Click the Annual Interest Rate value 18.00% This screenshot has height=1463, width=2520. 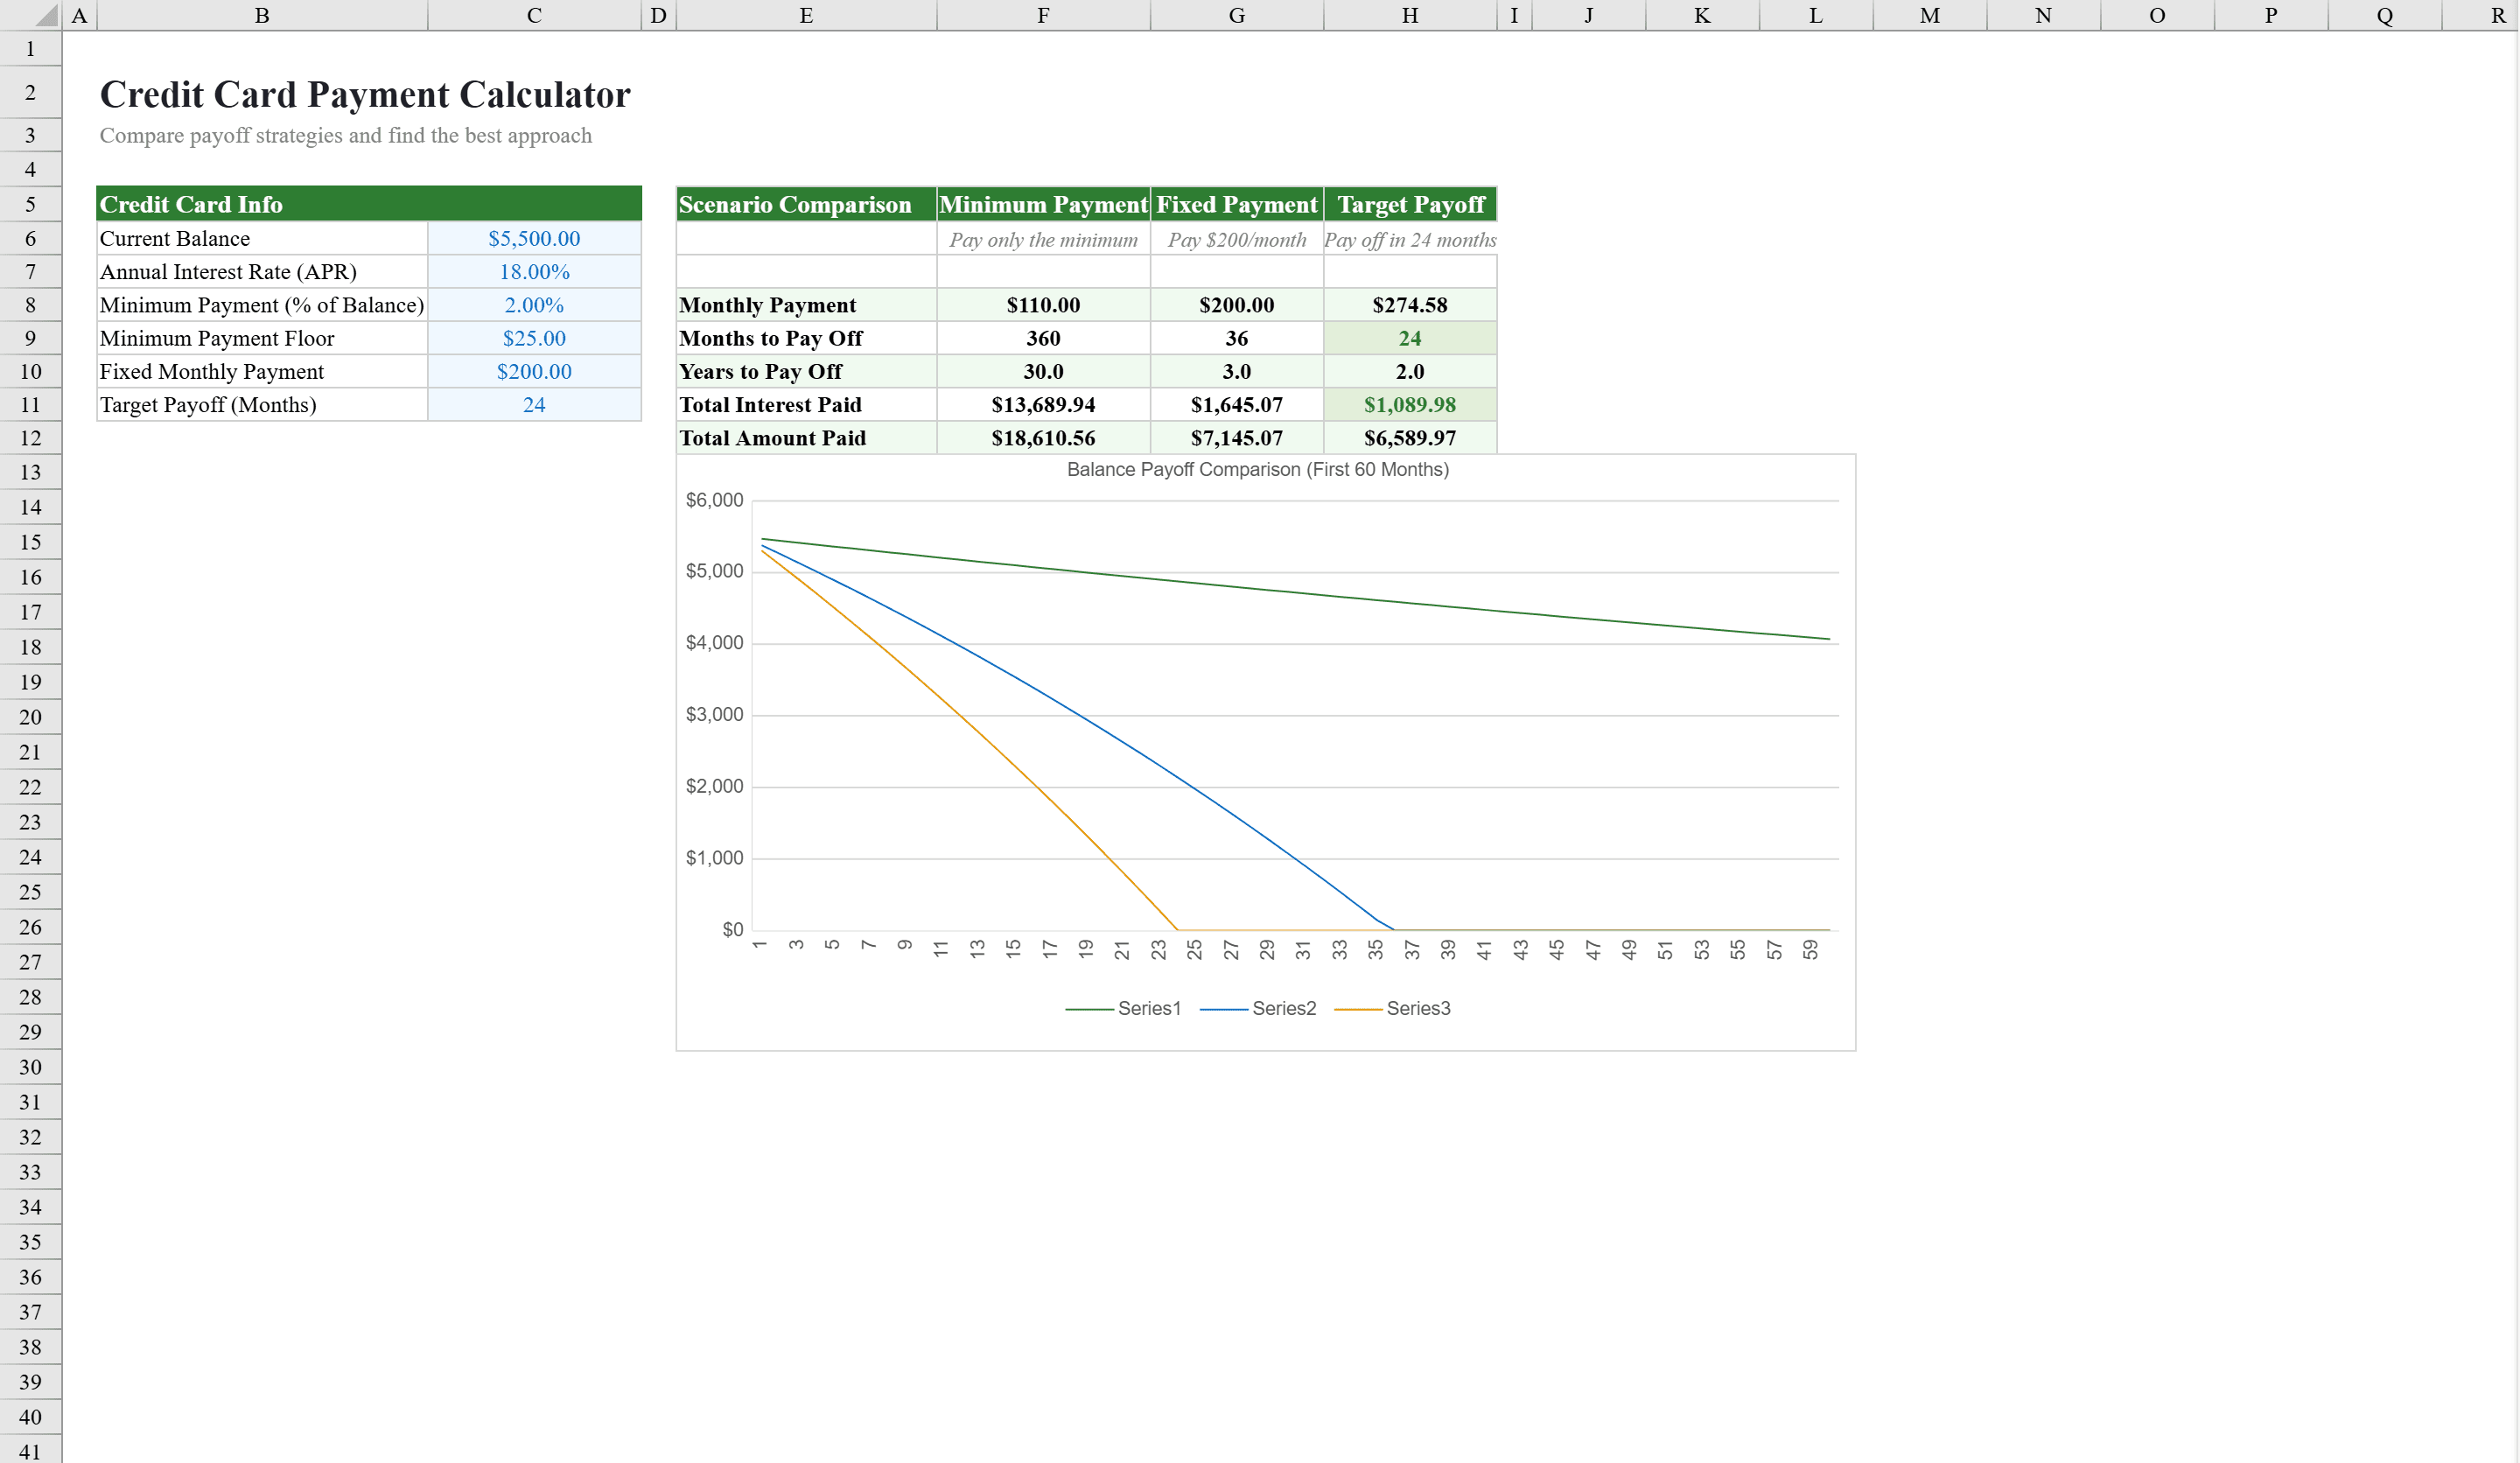533,271
